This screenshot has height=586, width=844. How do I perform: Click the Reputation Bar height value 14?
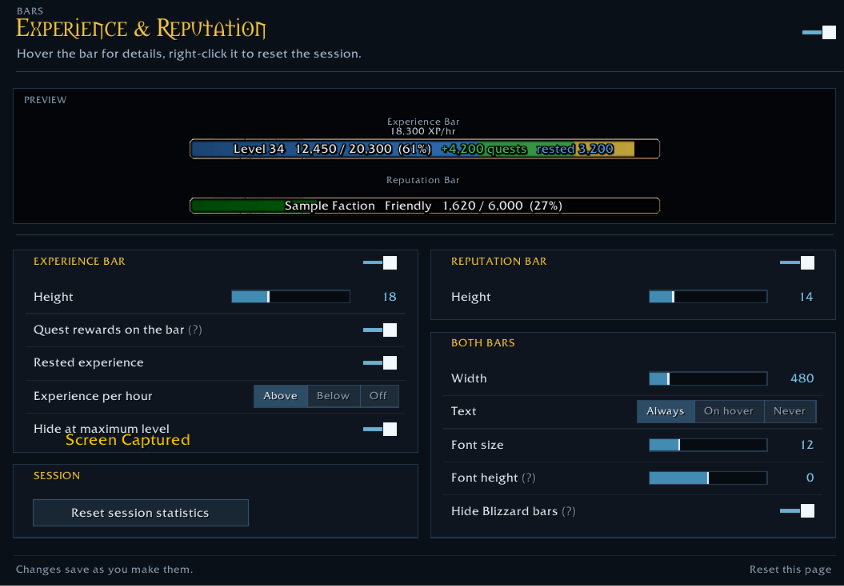click(806, 297)
